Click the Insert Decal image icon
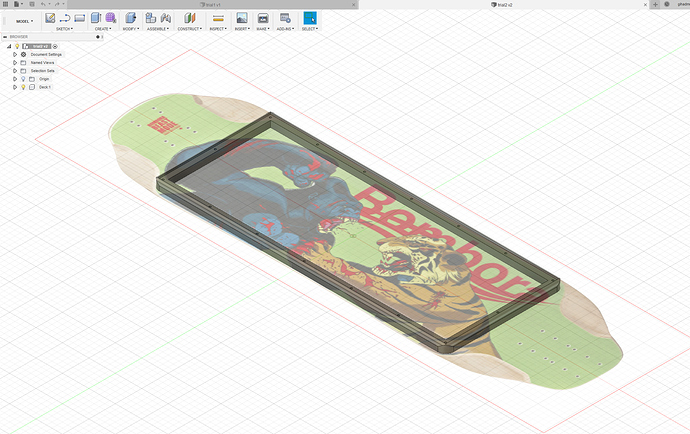Viewport: 690px width, 434px height. pyautogui.click(x=241, y=18)
